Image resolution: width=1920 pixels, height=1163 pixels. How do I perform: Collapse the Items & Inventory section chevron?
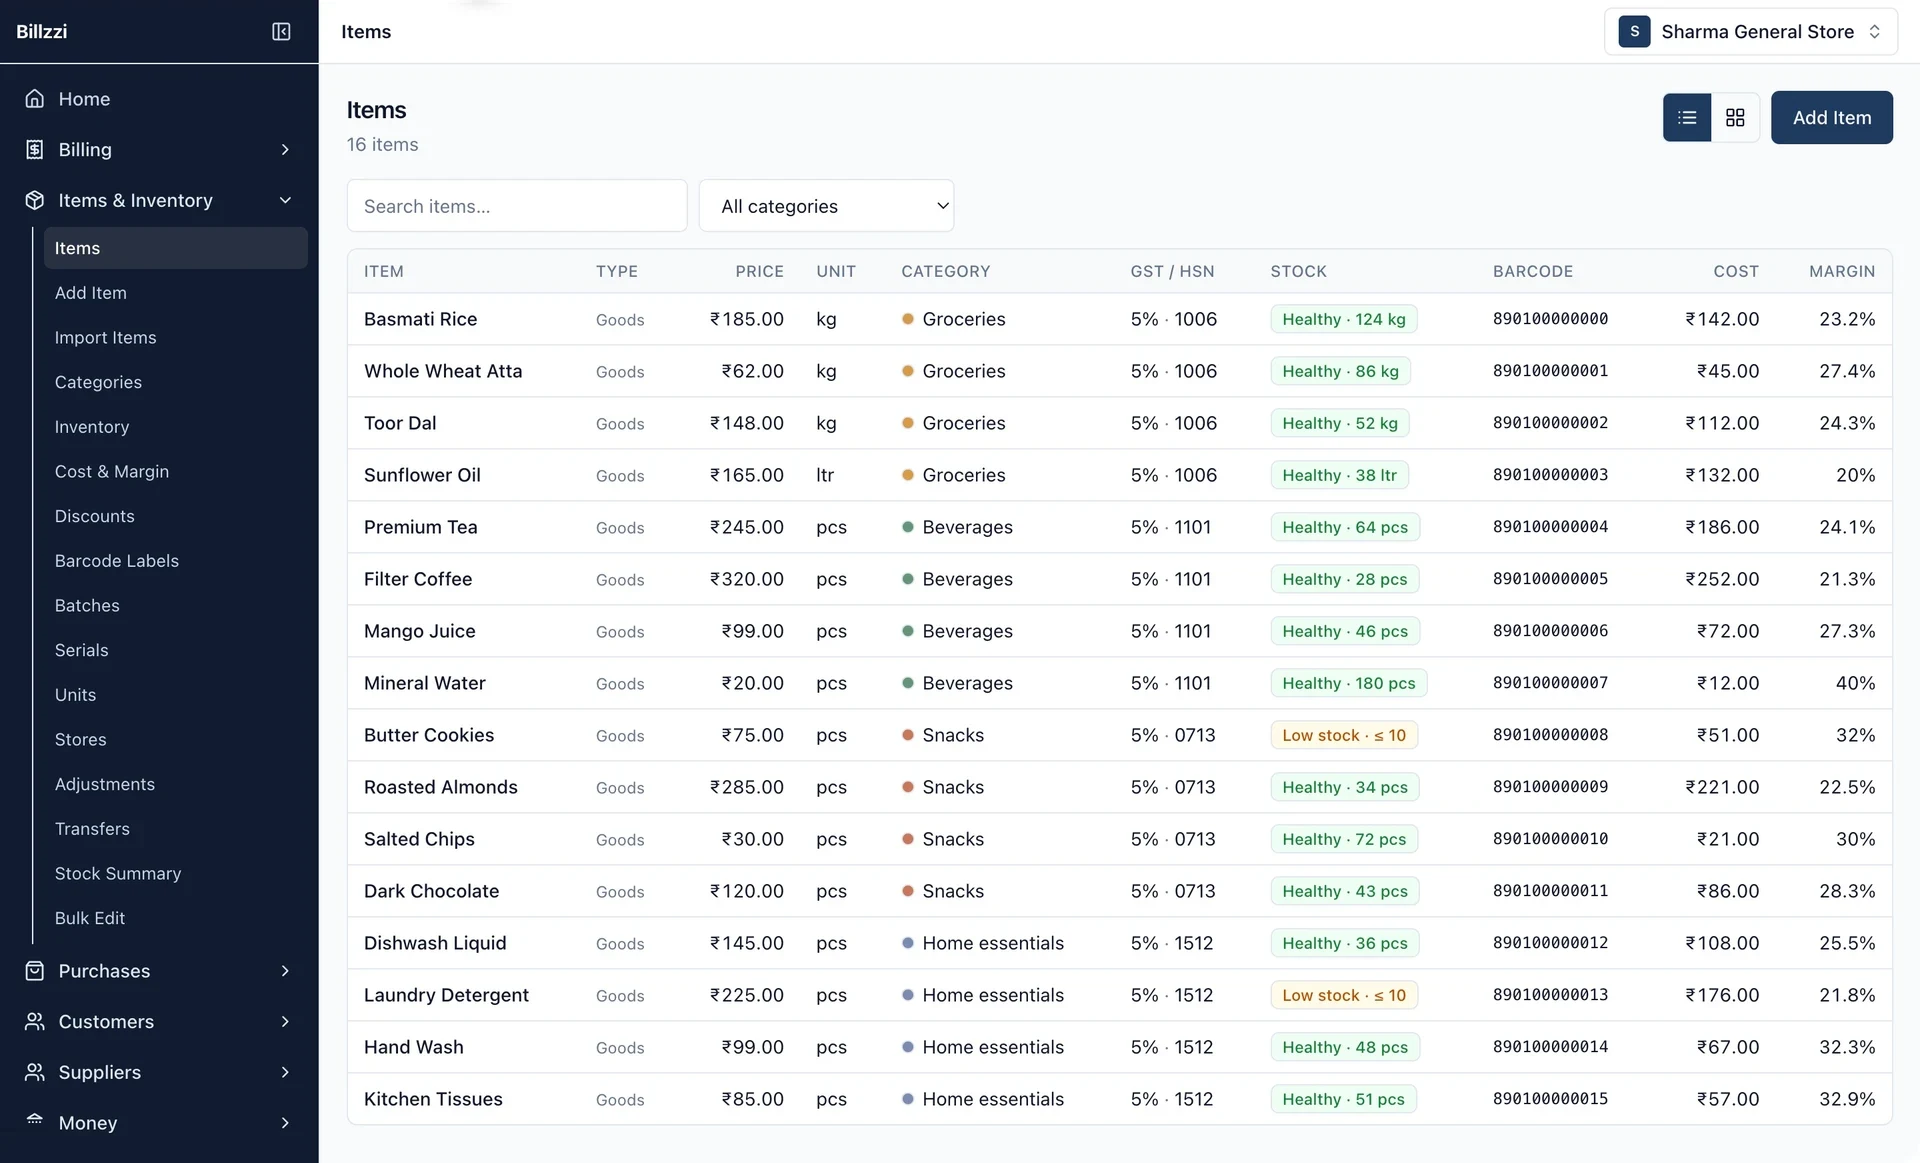point(285,200)
